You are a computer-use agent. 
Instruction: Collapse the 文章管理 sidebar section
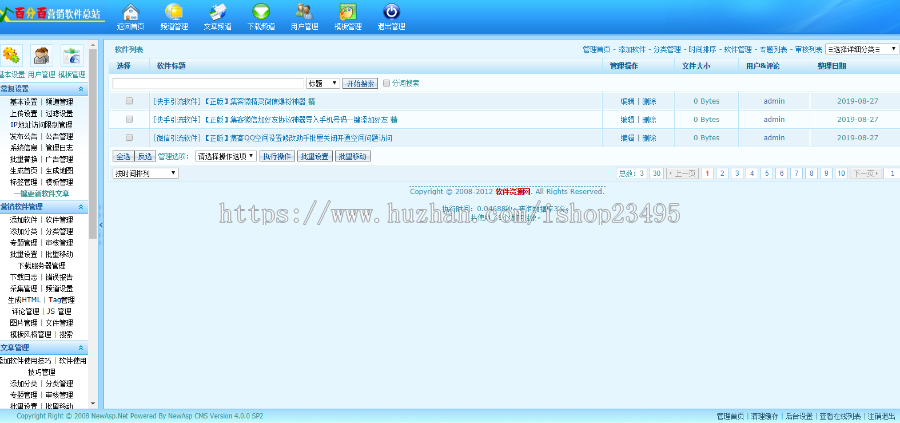click(x=81, y=348)
